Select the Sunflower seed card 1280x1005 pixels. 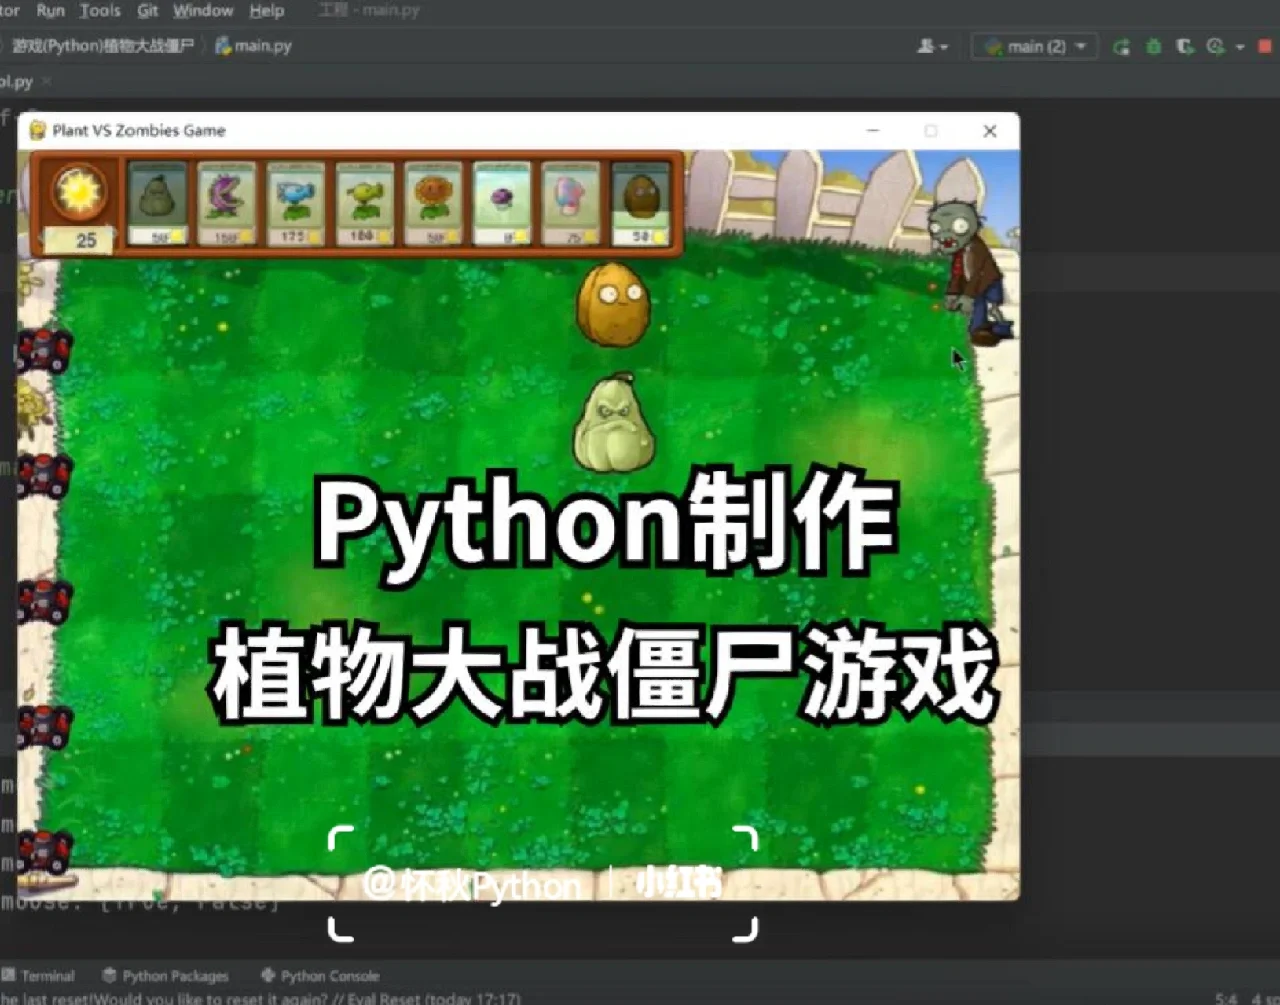pyautogui.click(x=433, y=203)
